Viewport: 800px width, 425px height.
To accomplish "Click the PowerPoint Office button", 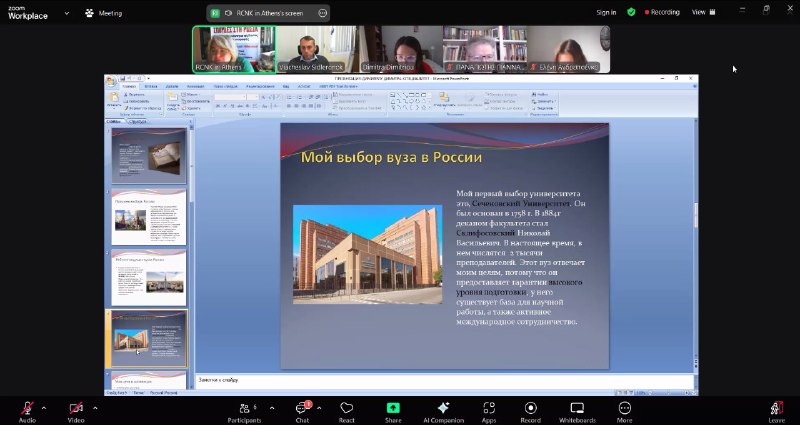I will coord(110,81).
